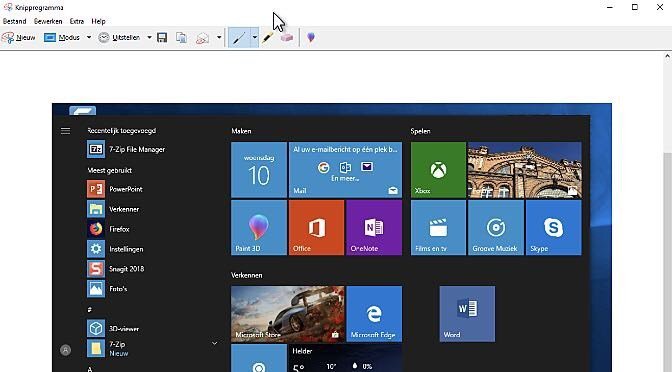Open the OneNote tile

point(374,228)
